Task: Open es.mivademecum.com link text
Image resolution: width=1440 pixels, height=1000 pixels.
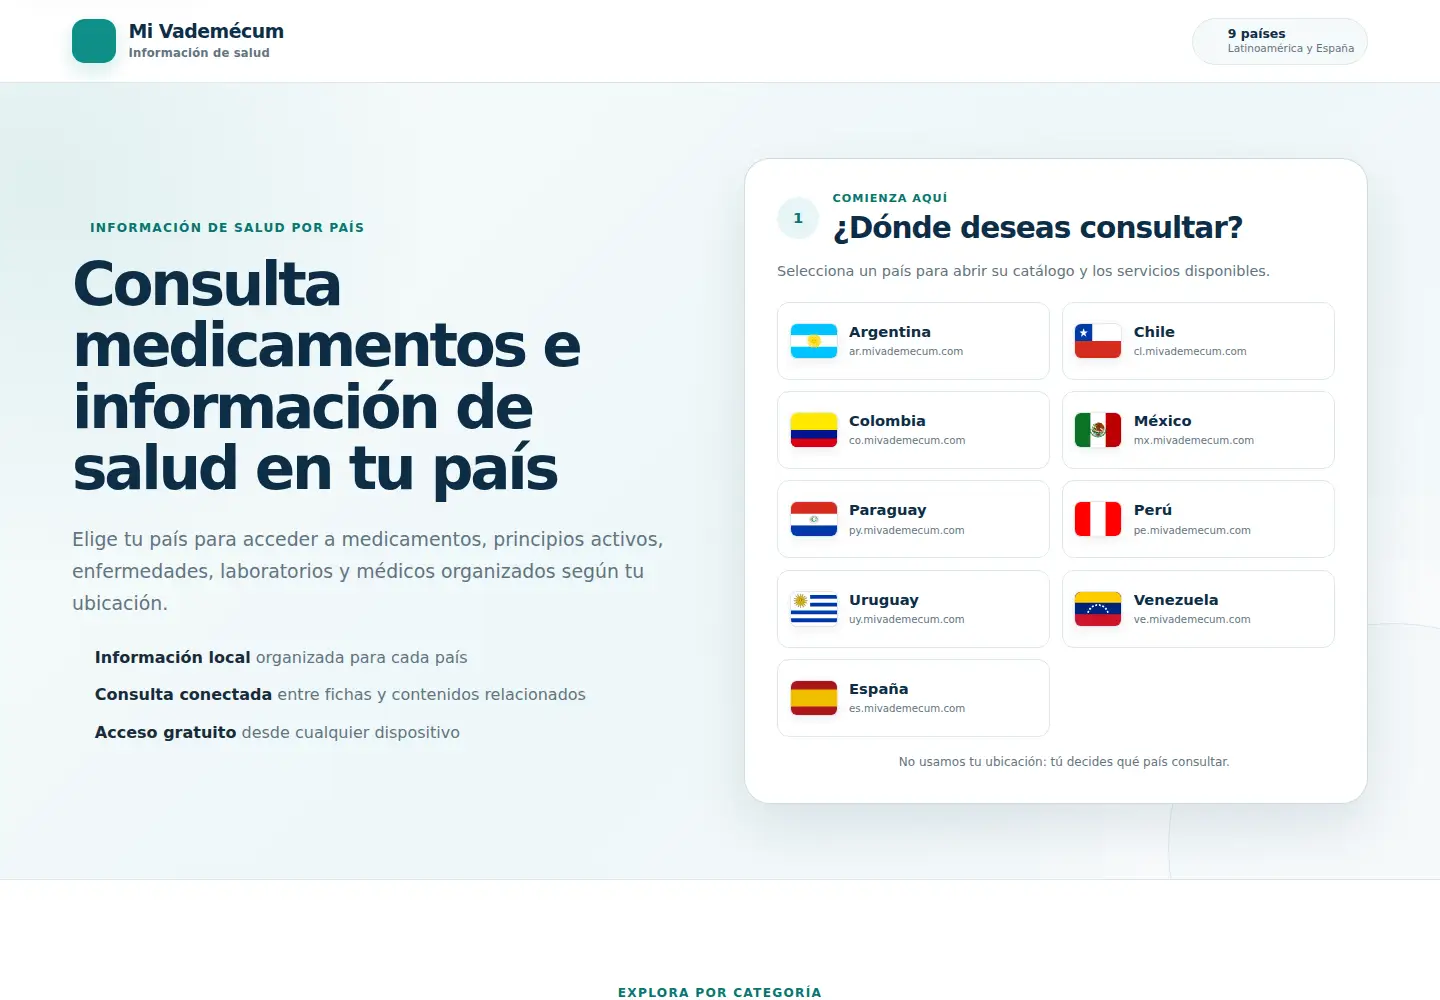Action: point(907,708)
